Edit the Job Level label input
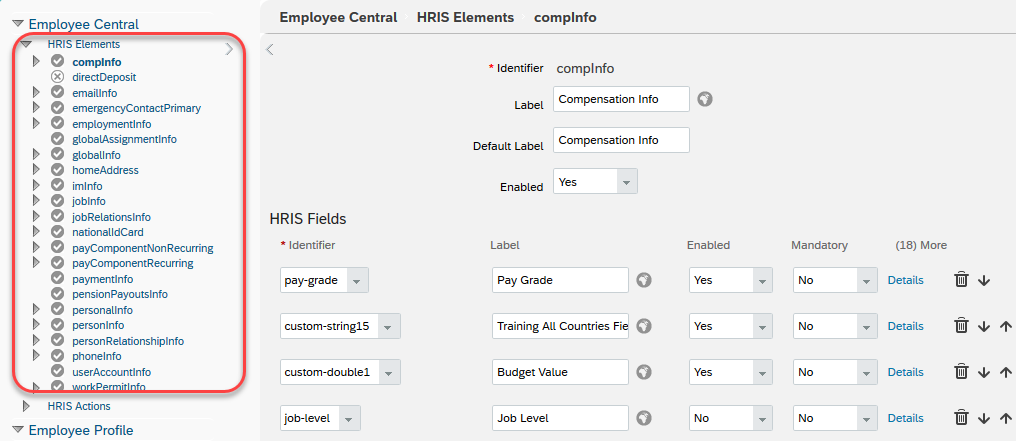Viewport: 1016px width, 441px height. coord(560,418)
